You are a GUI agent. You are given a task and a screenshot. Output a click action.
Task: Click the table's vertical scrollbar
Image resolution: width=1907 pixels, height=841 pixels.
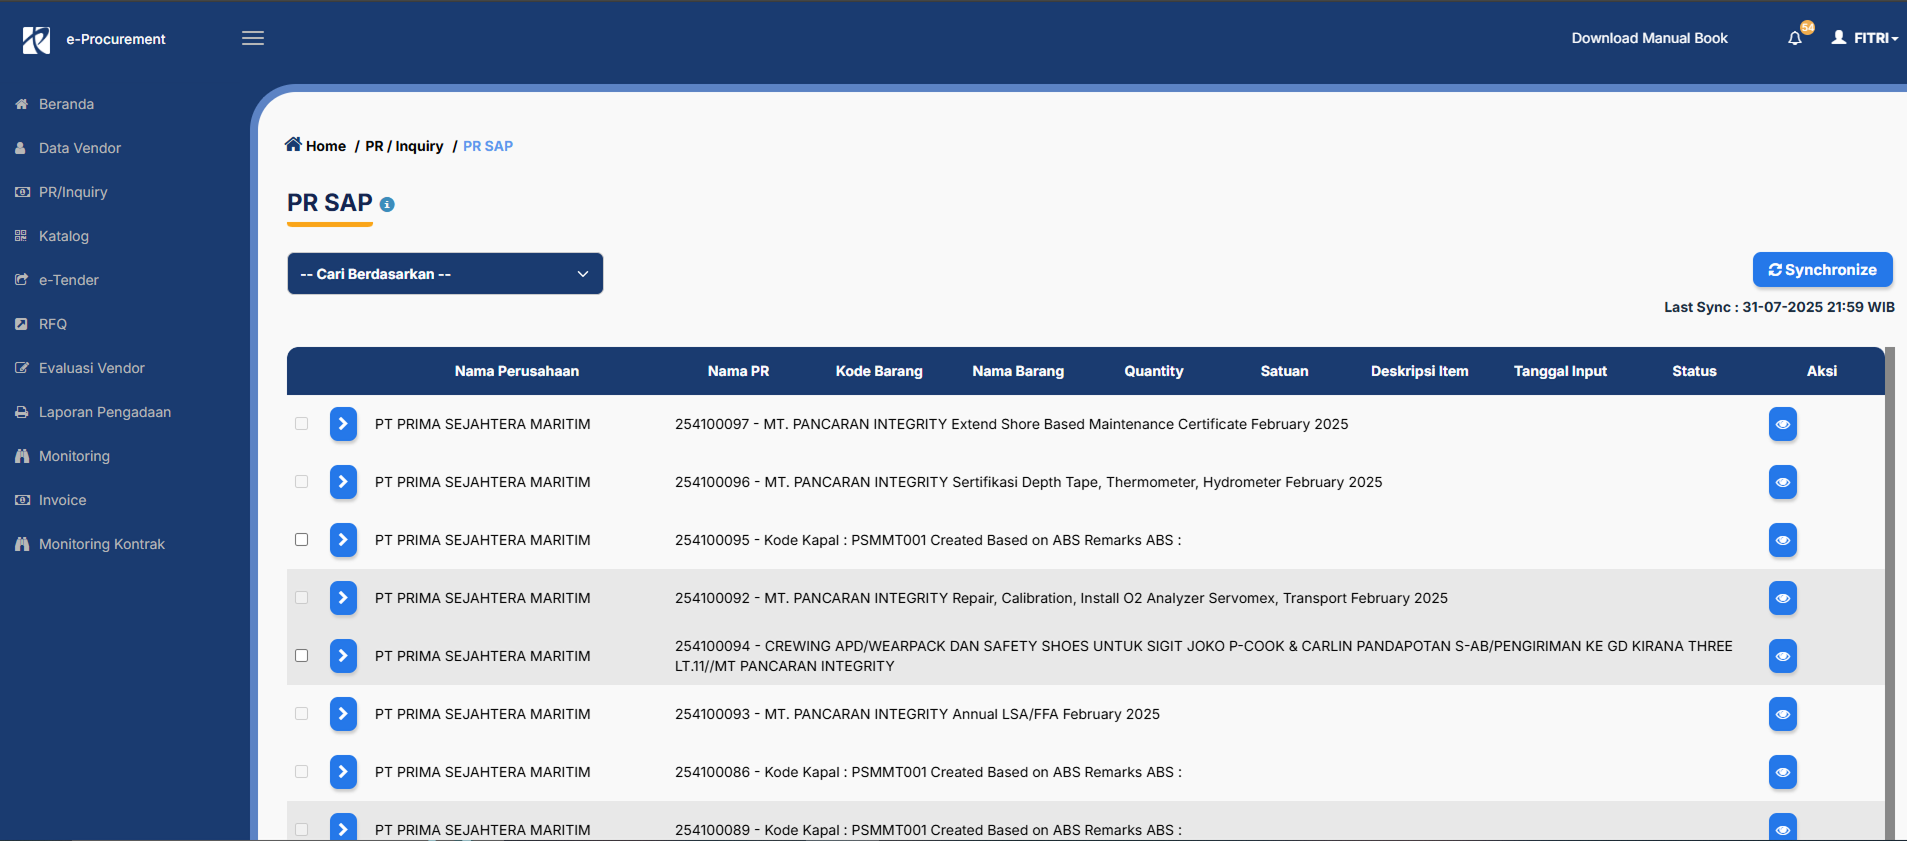[x=1889, y=590]
